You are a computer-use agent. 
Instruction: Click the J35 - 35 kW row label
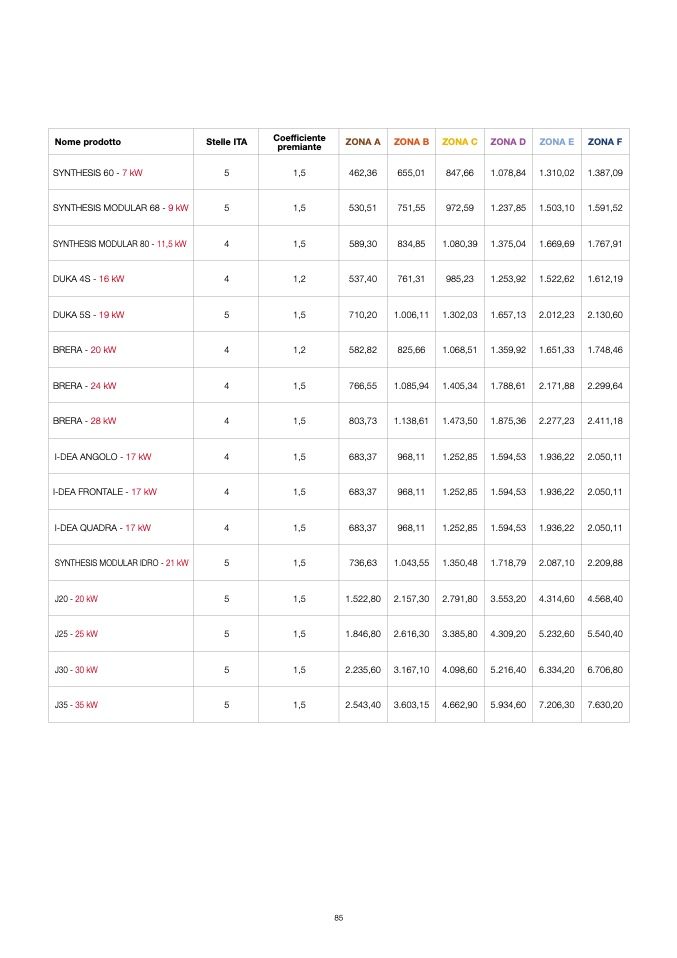(x=75, y=705)
